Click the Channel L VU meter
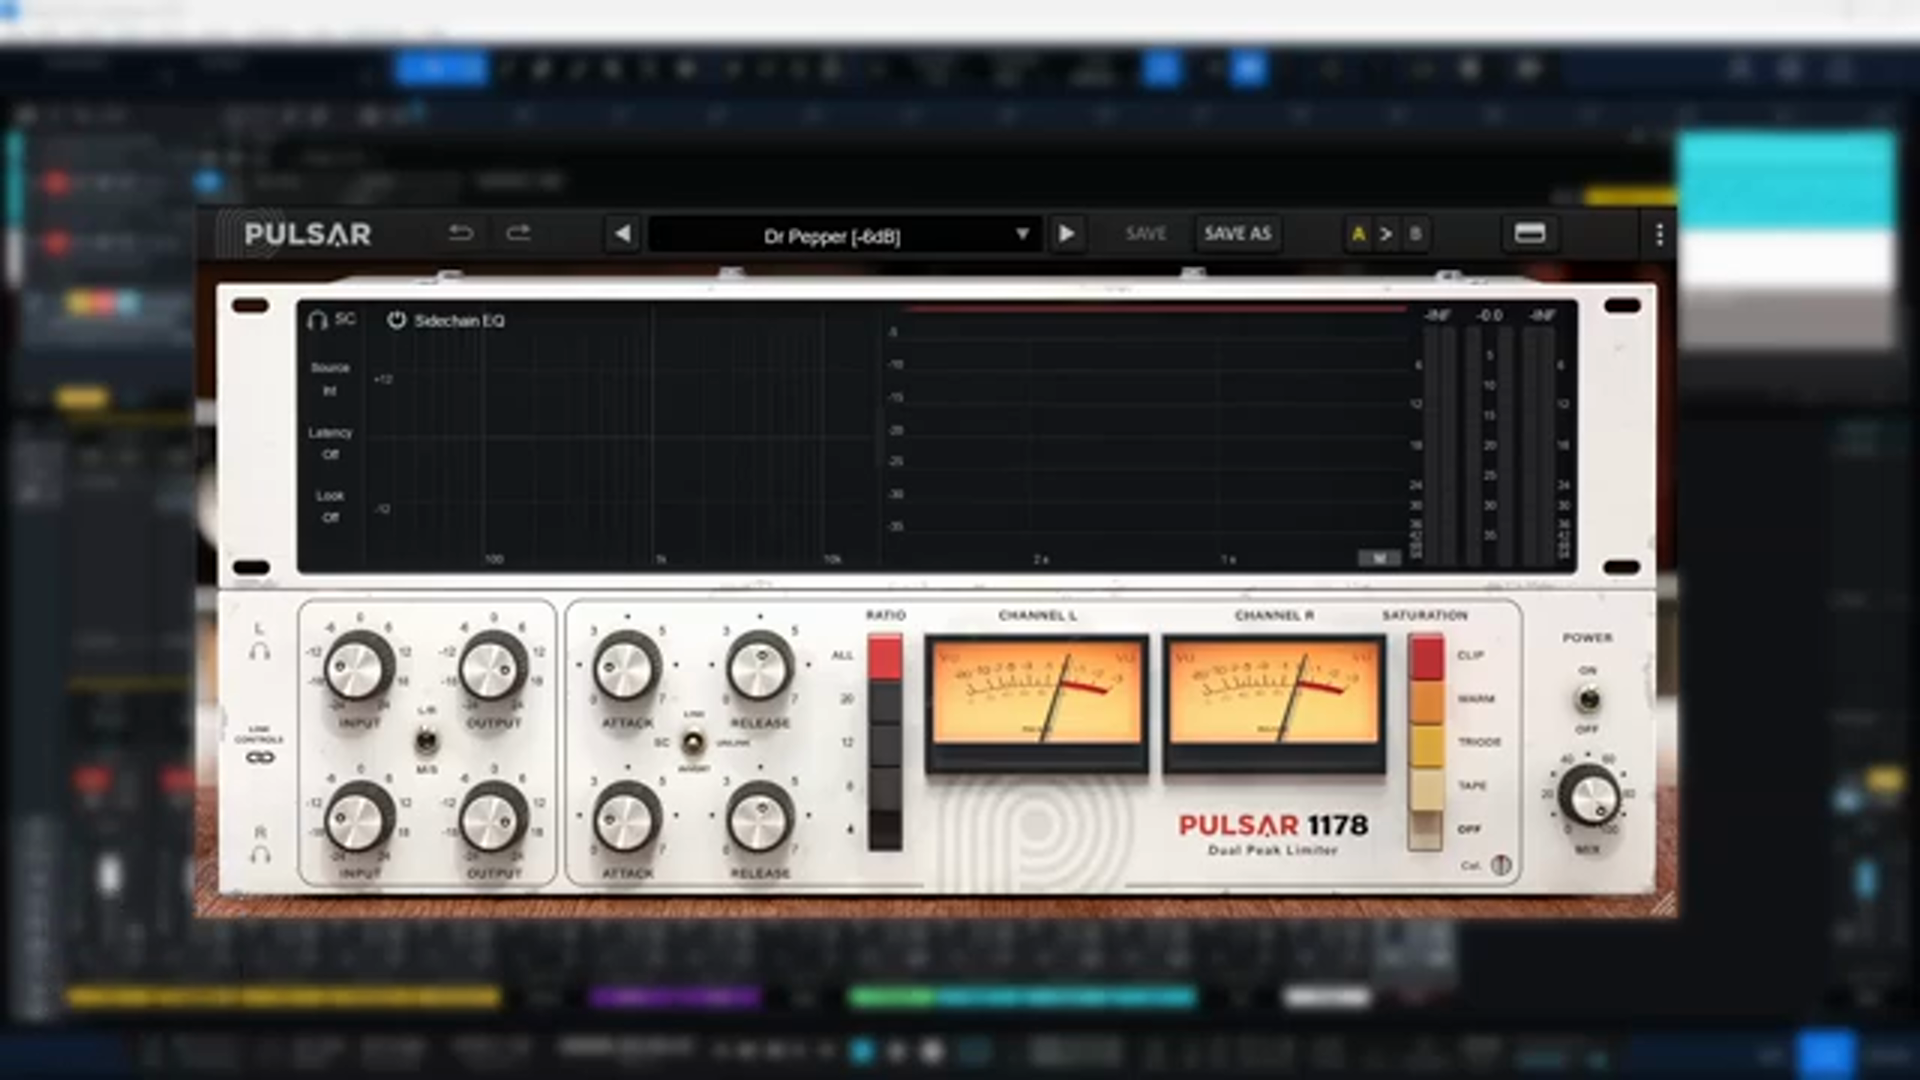 [x=1037, y=703]
